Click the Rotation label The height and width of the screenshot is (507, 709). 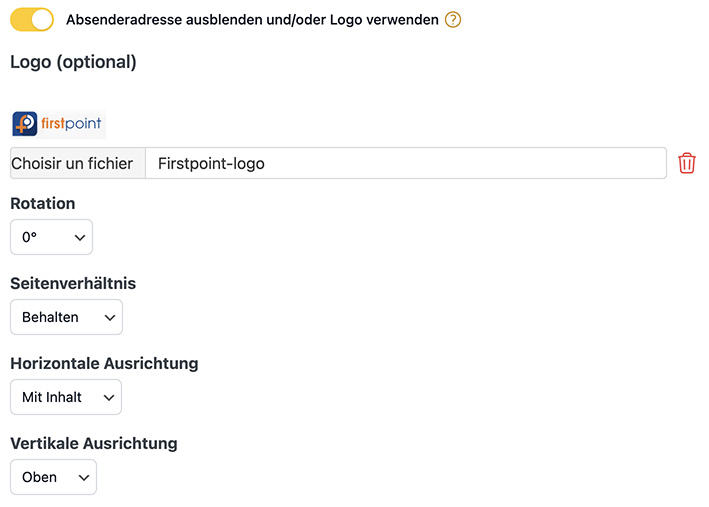(x=43, y=204)
